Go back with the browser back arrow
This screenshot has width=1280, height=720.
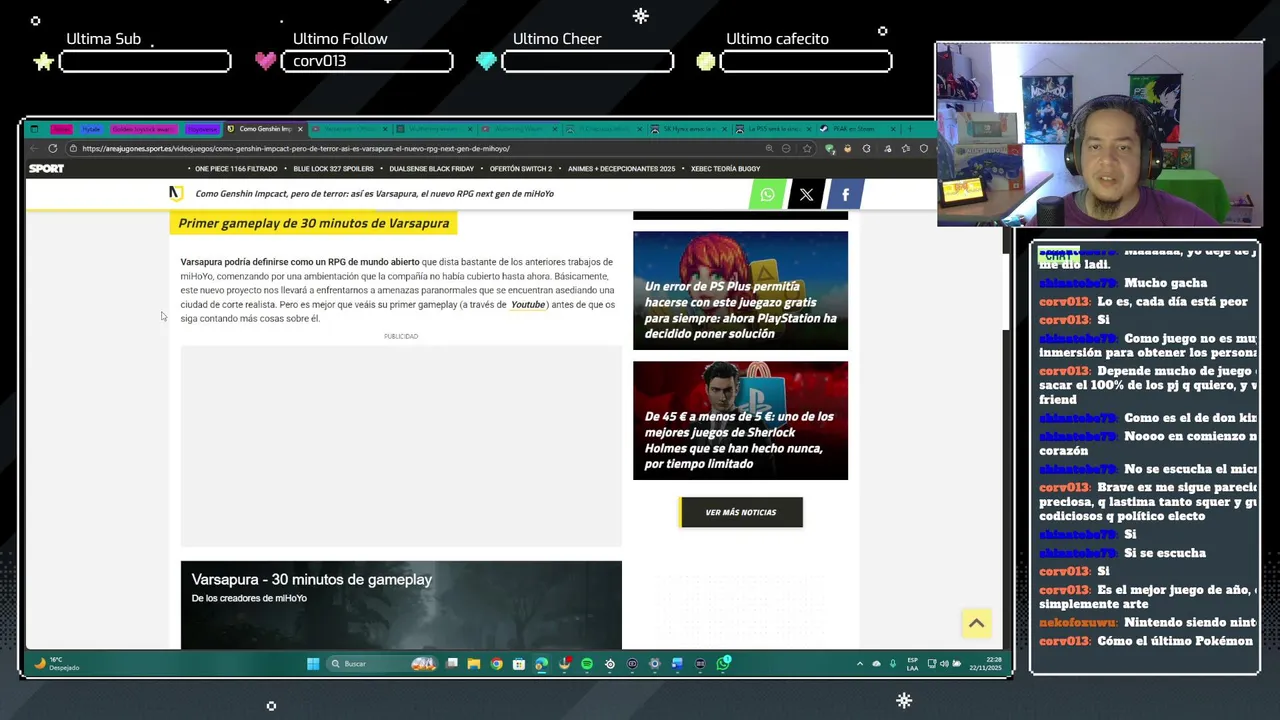coord(35,148)
